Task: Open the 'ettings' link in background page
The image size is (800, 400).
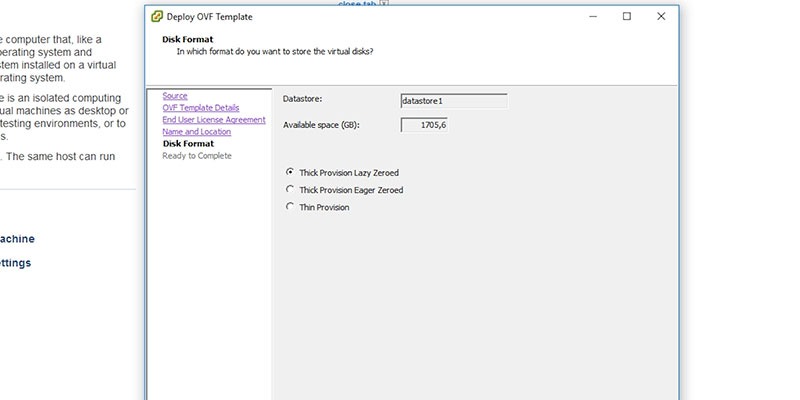Action: tap(15, 263)
